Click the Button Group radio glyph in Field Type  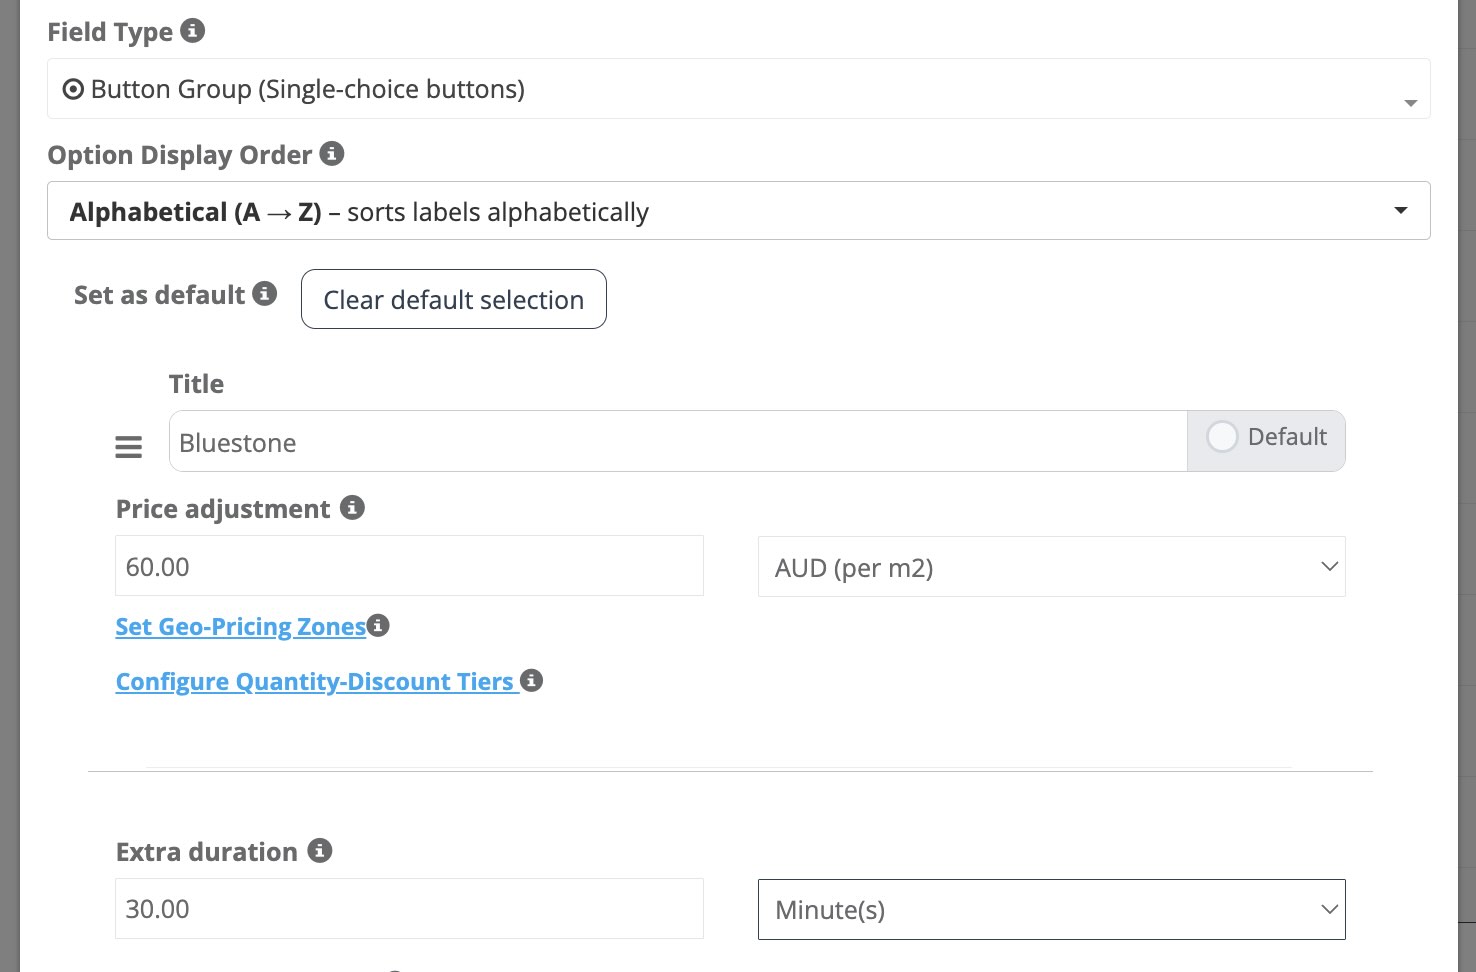click(x=73, y=90)
